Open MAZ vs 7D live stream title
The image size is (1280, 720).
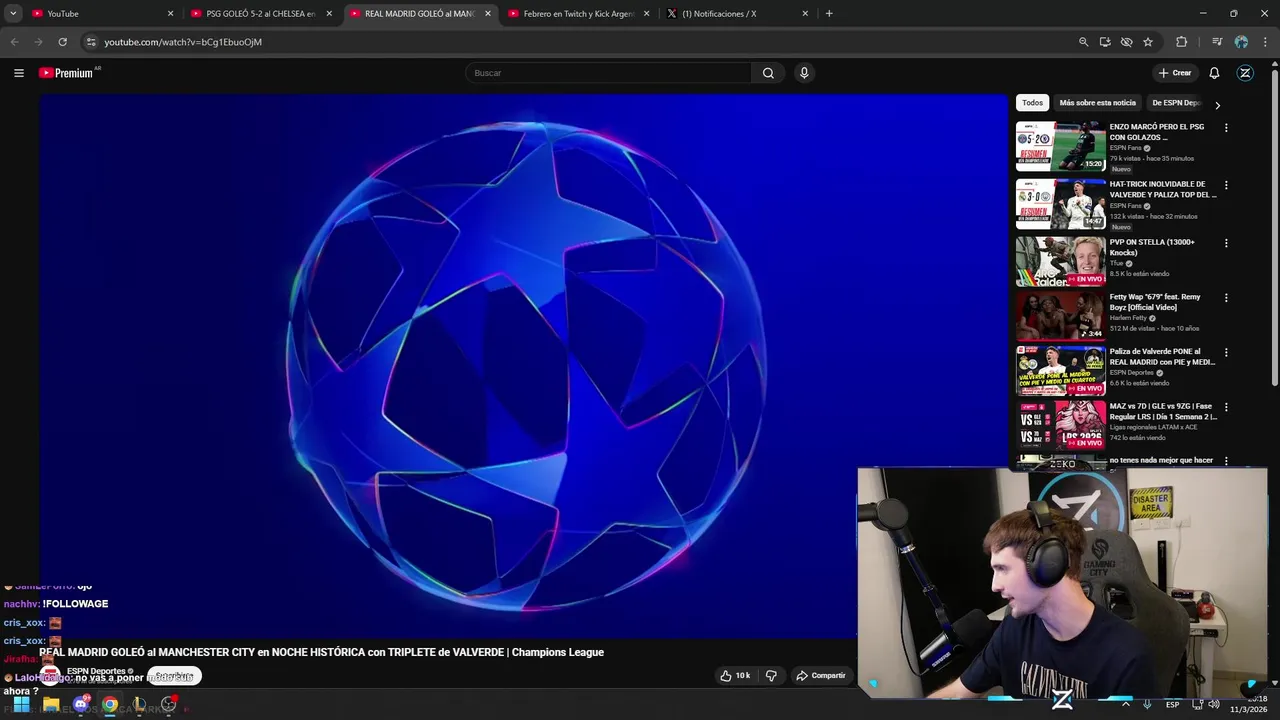point(1163,412)
